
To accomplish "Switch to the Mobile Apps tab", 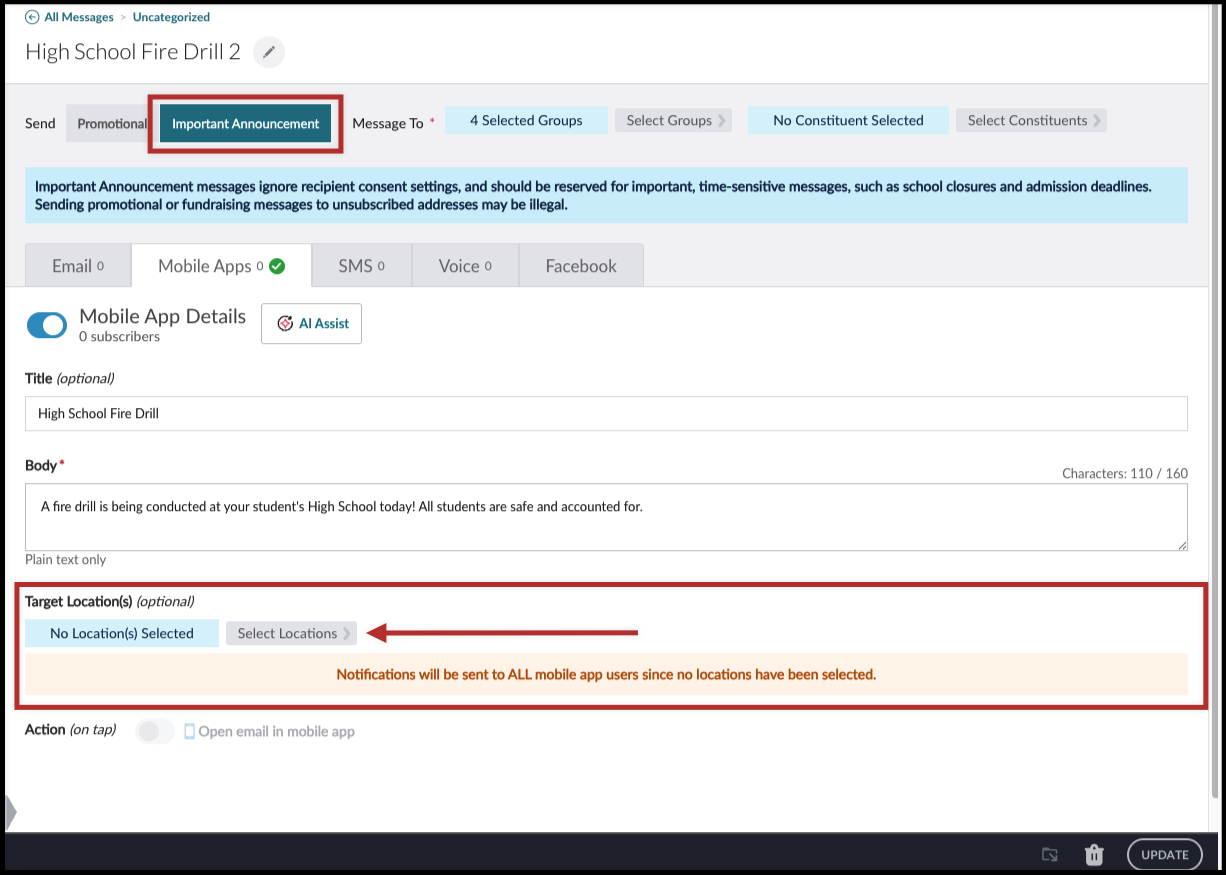I will pyautogui.click(x=221, y=266).
